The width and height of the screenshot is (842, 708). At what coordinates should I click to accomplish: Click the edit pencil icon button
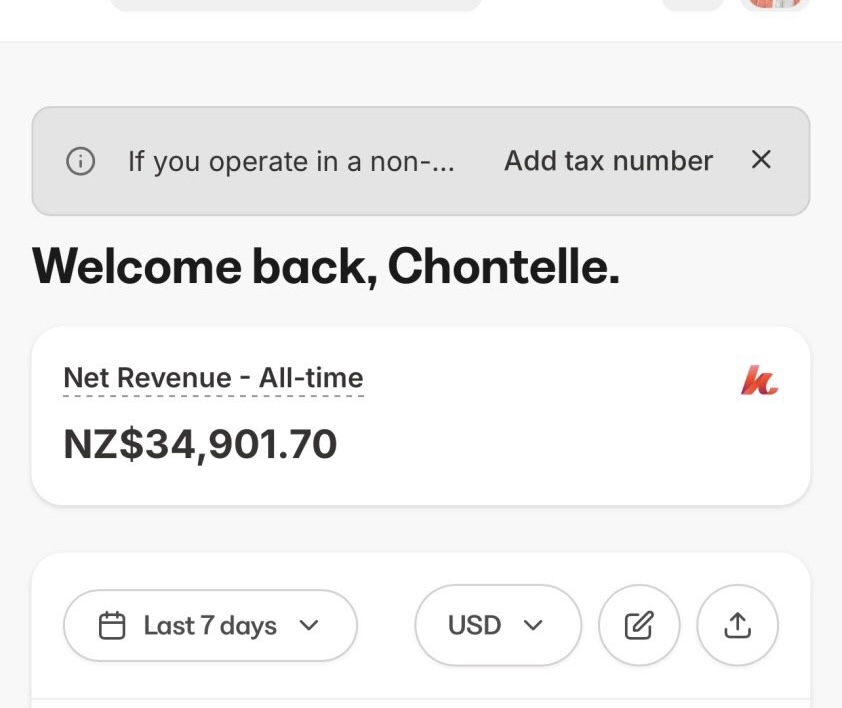pyautogui.click(x=638, y=626)
